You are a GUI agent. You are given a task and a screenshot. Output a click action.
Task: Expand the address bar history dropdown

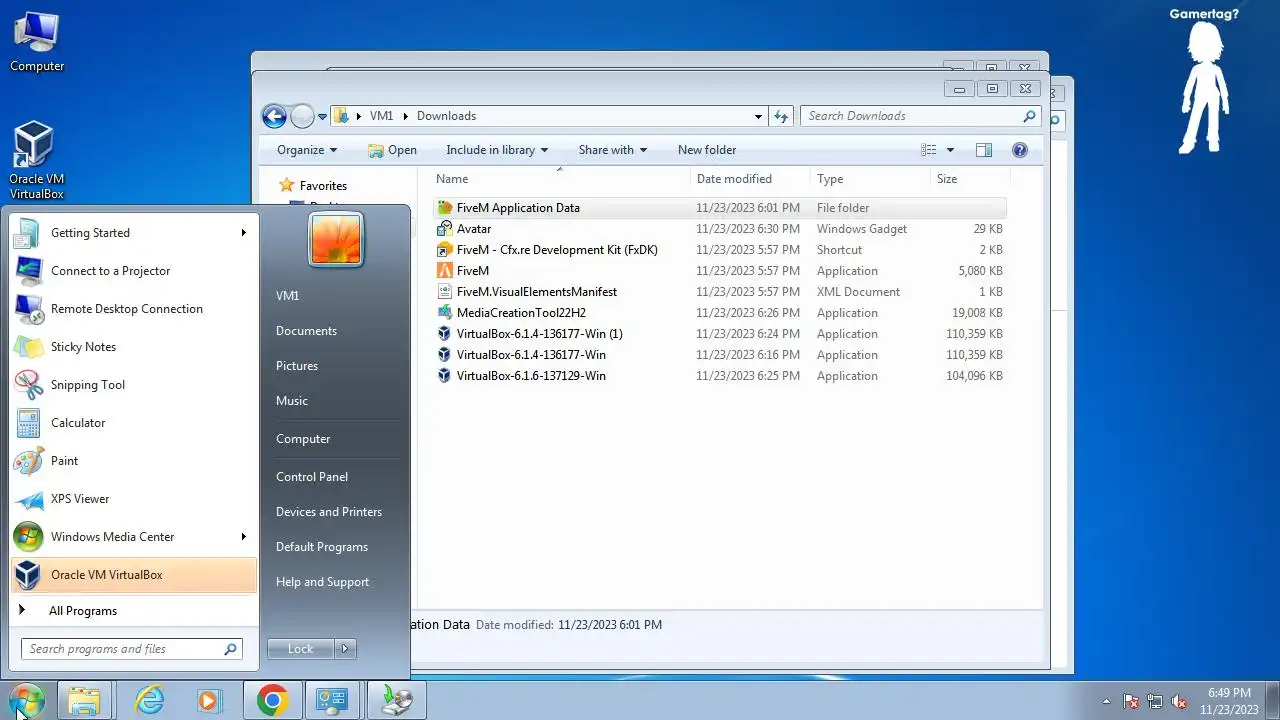tap(758, 116)
